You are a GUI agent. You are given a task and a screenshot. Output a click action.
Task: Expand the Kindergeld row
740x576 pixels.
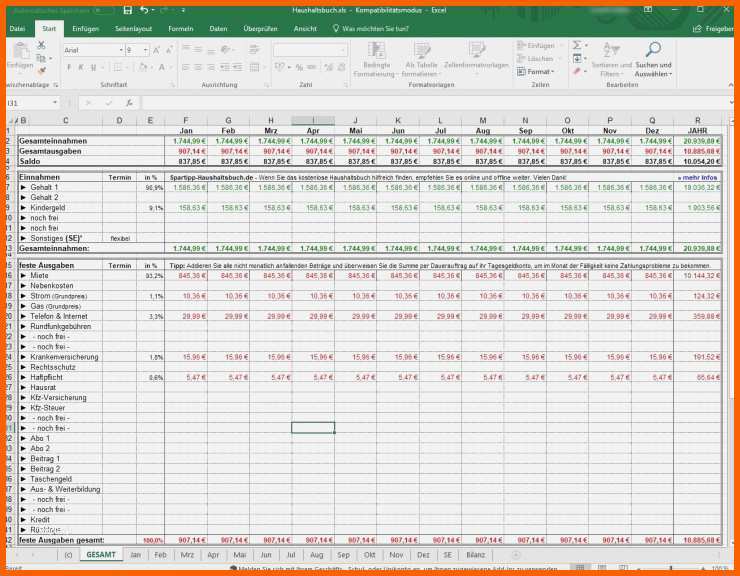pos(23,208)
